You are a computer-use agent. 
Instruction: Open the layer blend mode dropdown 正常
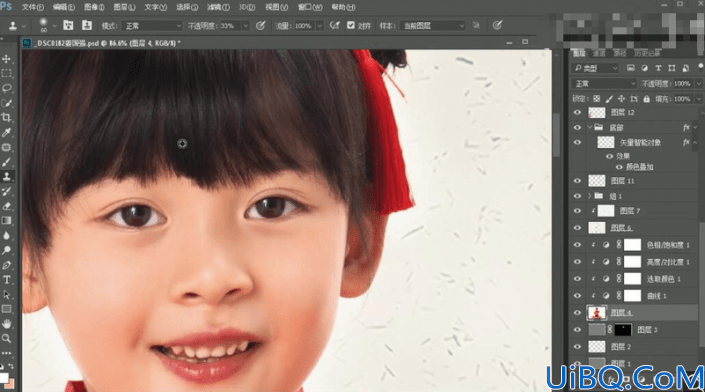click(x=604, y=84)
